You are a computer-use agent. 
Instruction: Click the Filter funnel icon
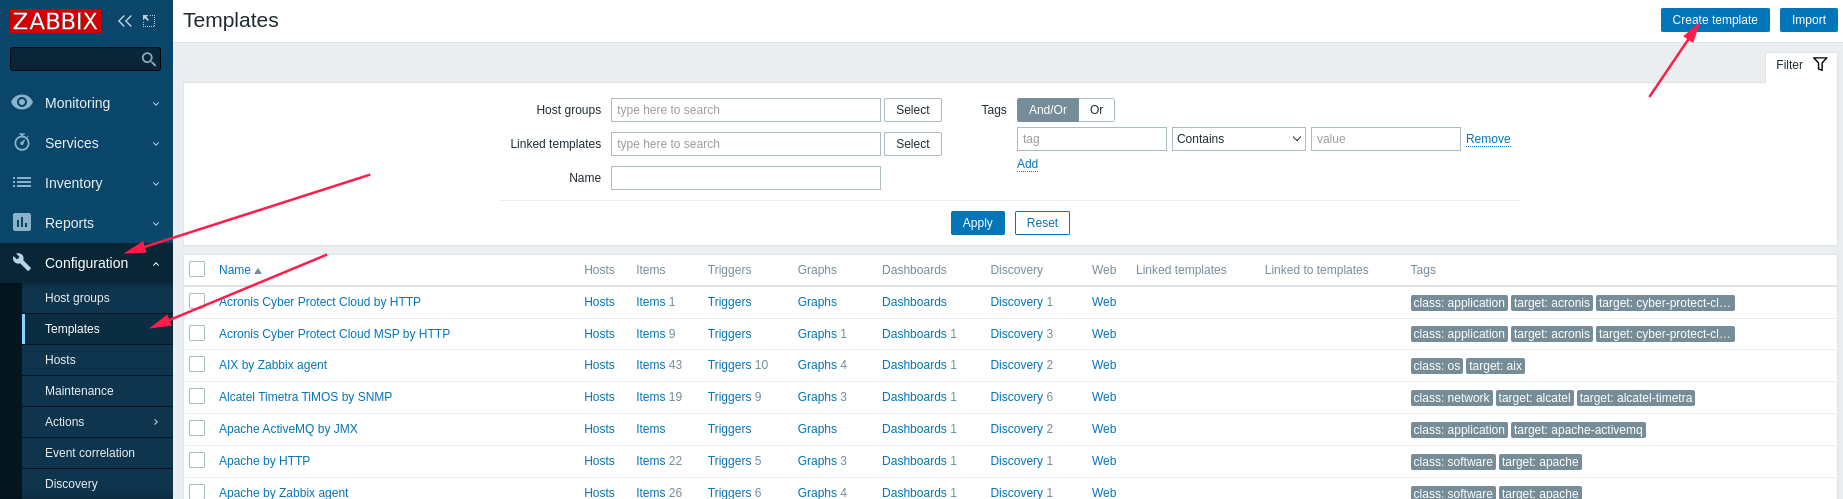1820,65
